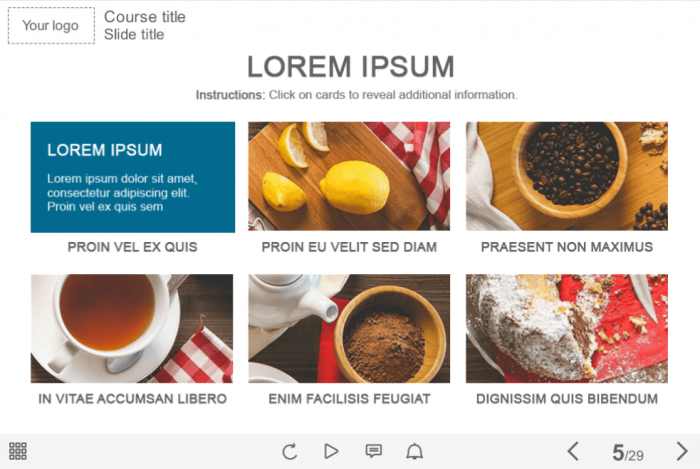Play the slide using the play icon
This screenshot has height=469, width=700.
pos(331,451)
